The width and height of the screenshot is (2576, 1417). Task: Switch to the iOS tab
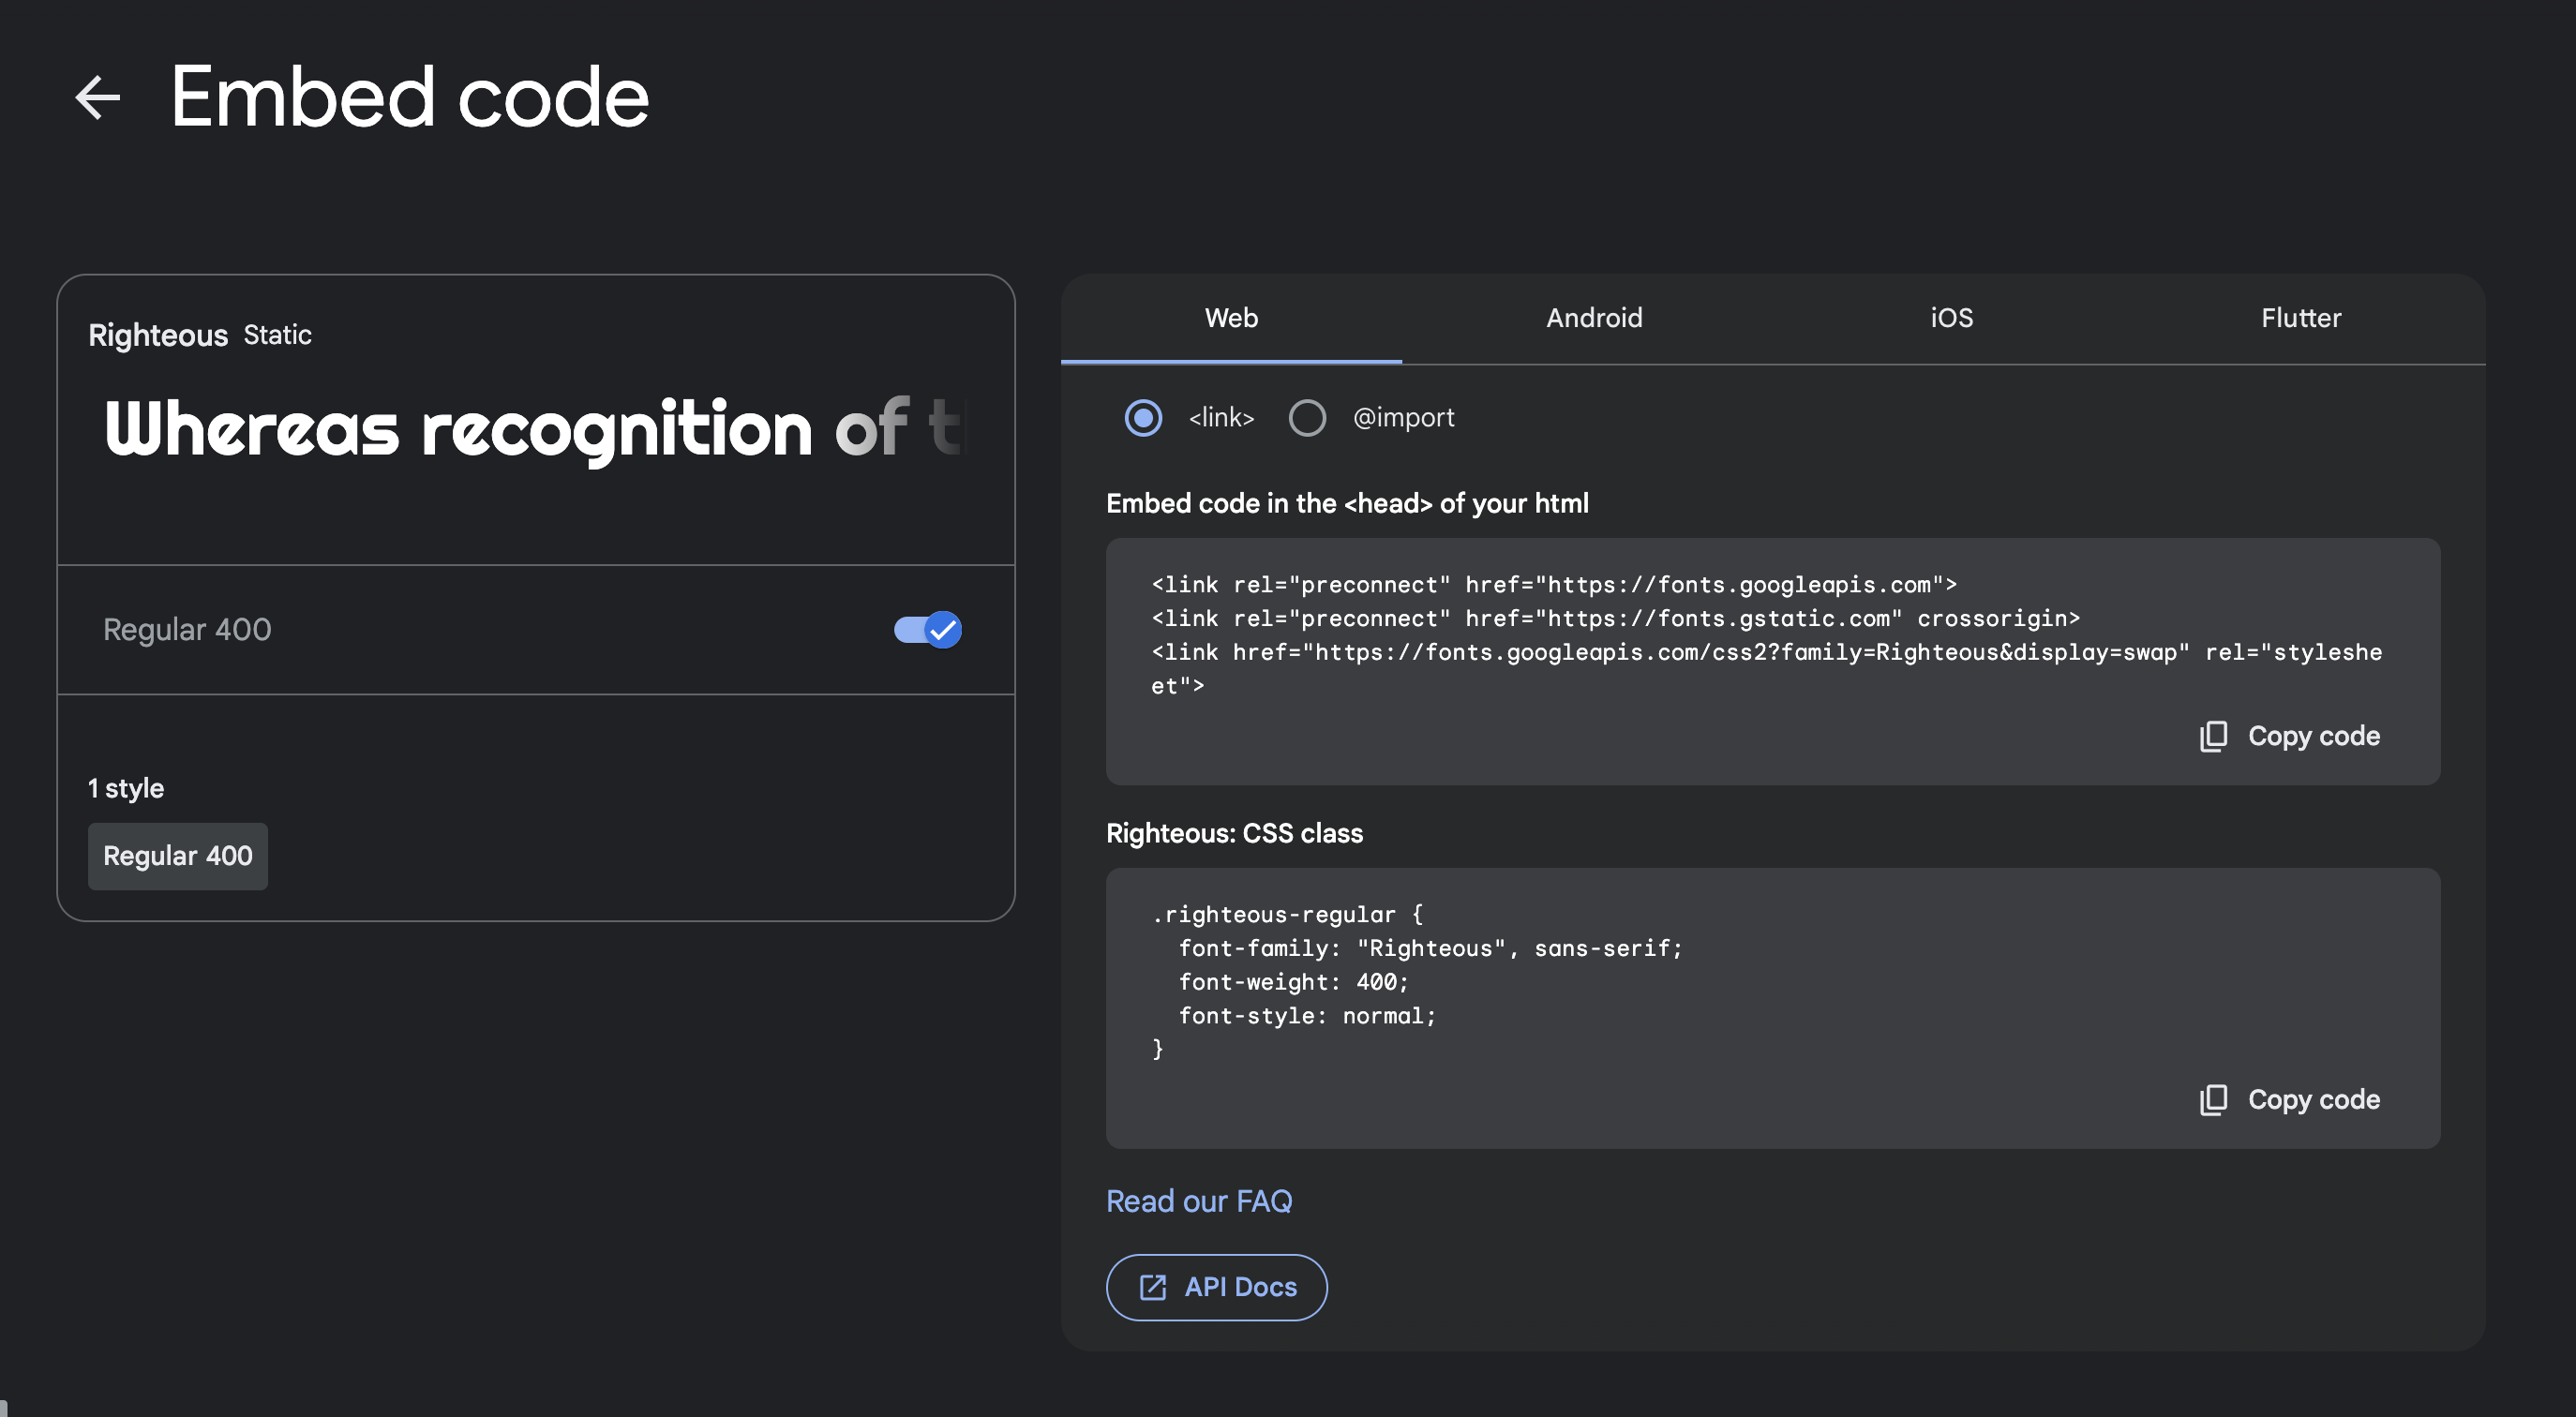click(1951, 318)
